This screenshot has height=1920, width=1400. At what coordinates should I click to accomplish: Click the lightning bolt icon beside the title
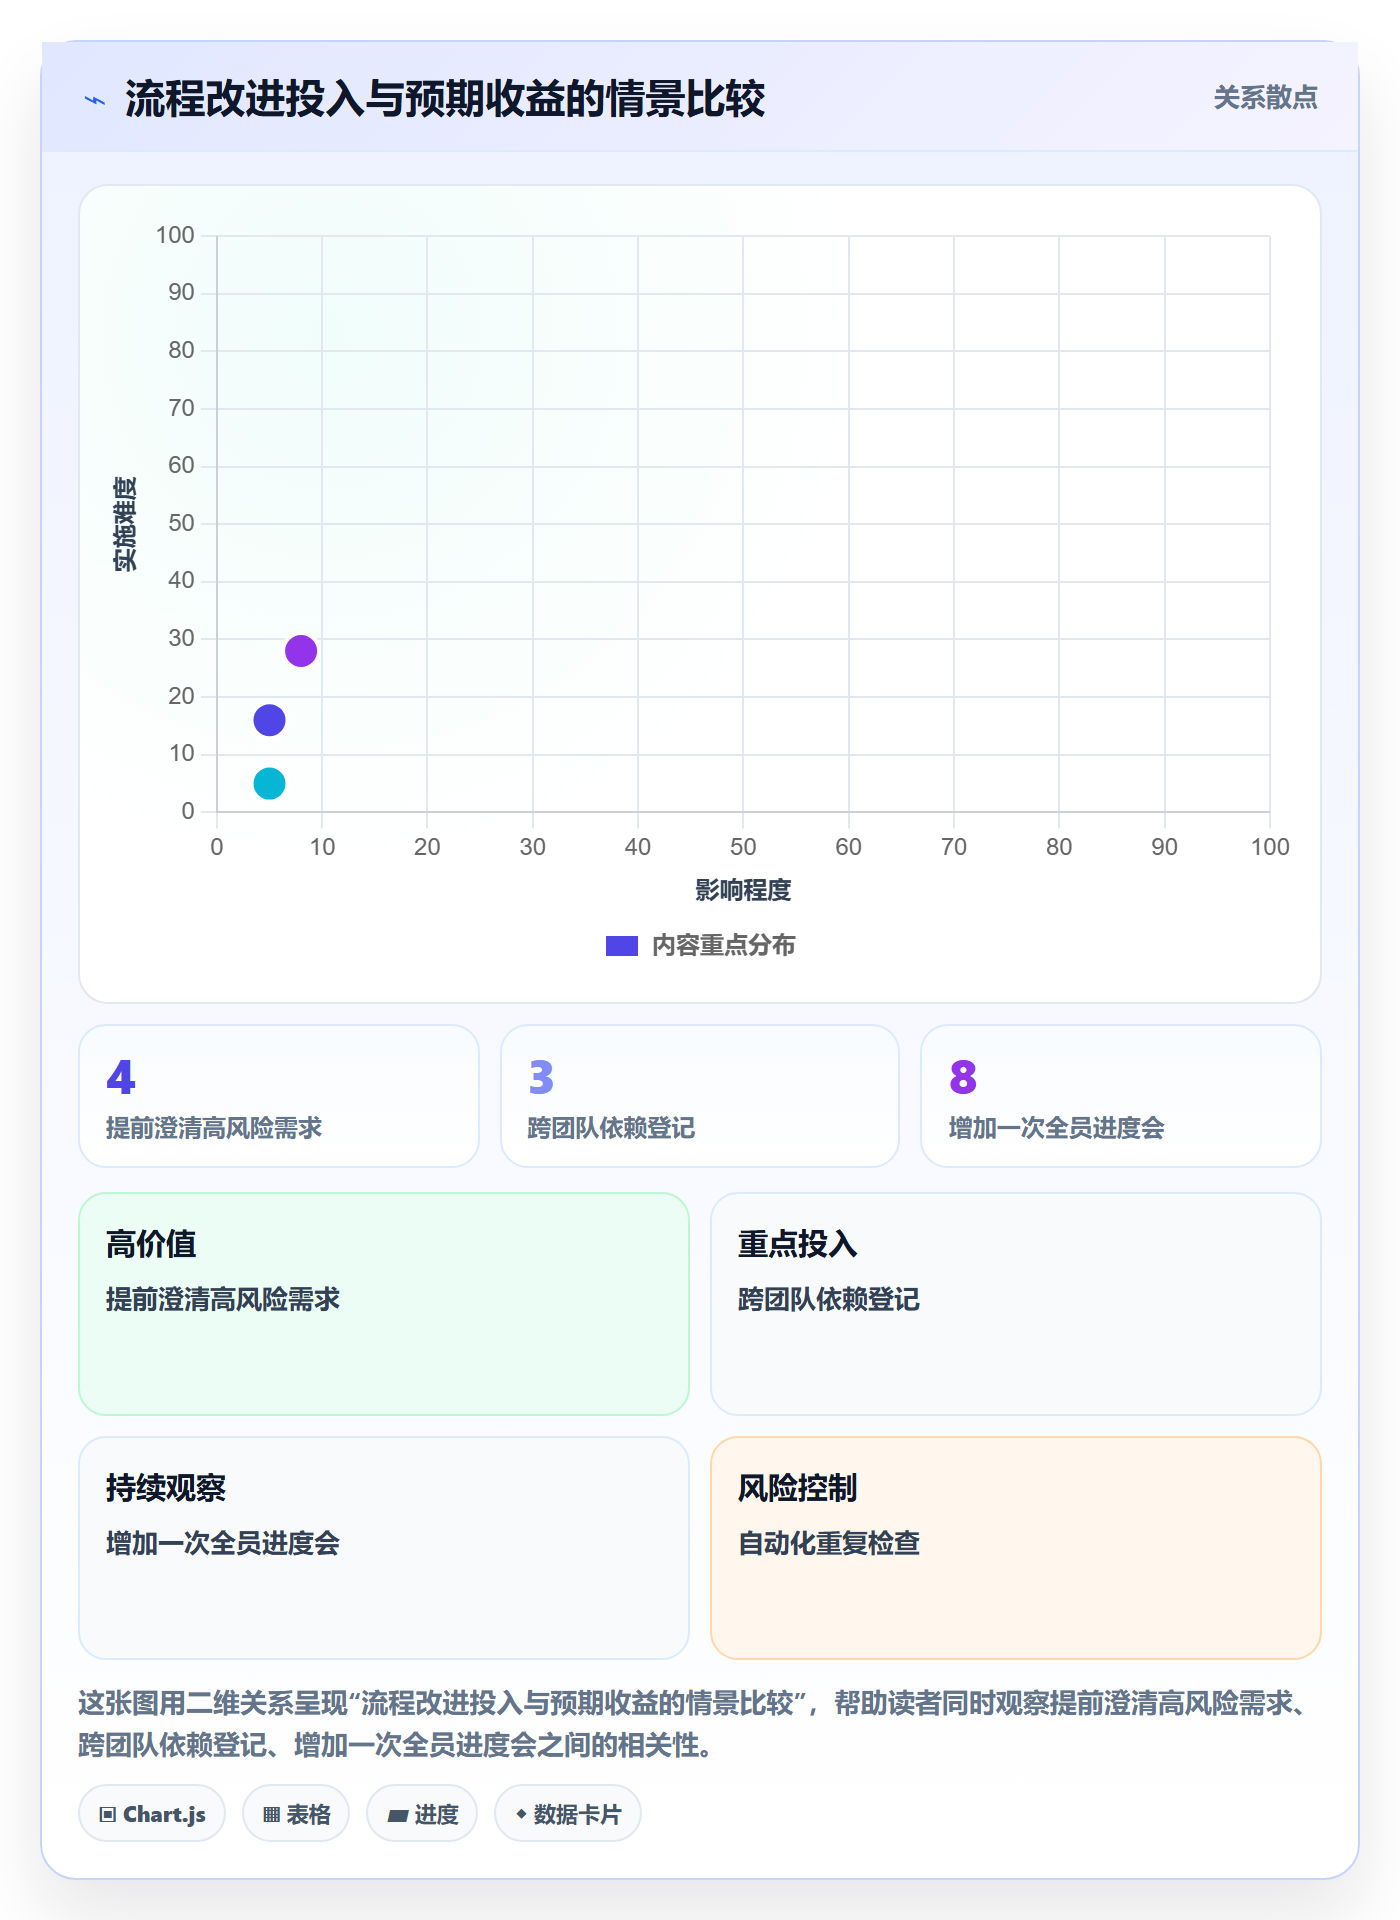click(95, 100)
